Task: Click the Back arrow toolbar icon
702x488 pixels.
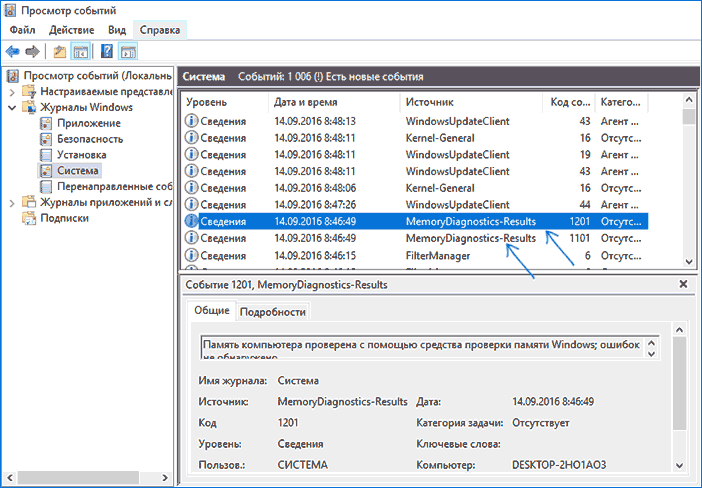Action: tap(12, 51)
